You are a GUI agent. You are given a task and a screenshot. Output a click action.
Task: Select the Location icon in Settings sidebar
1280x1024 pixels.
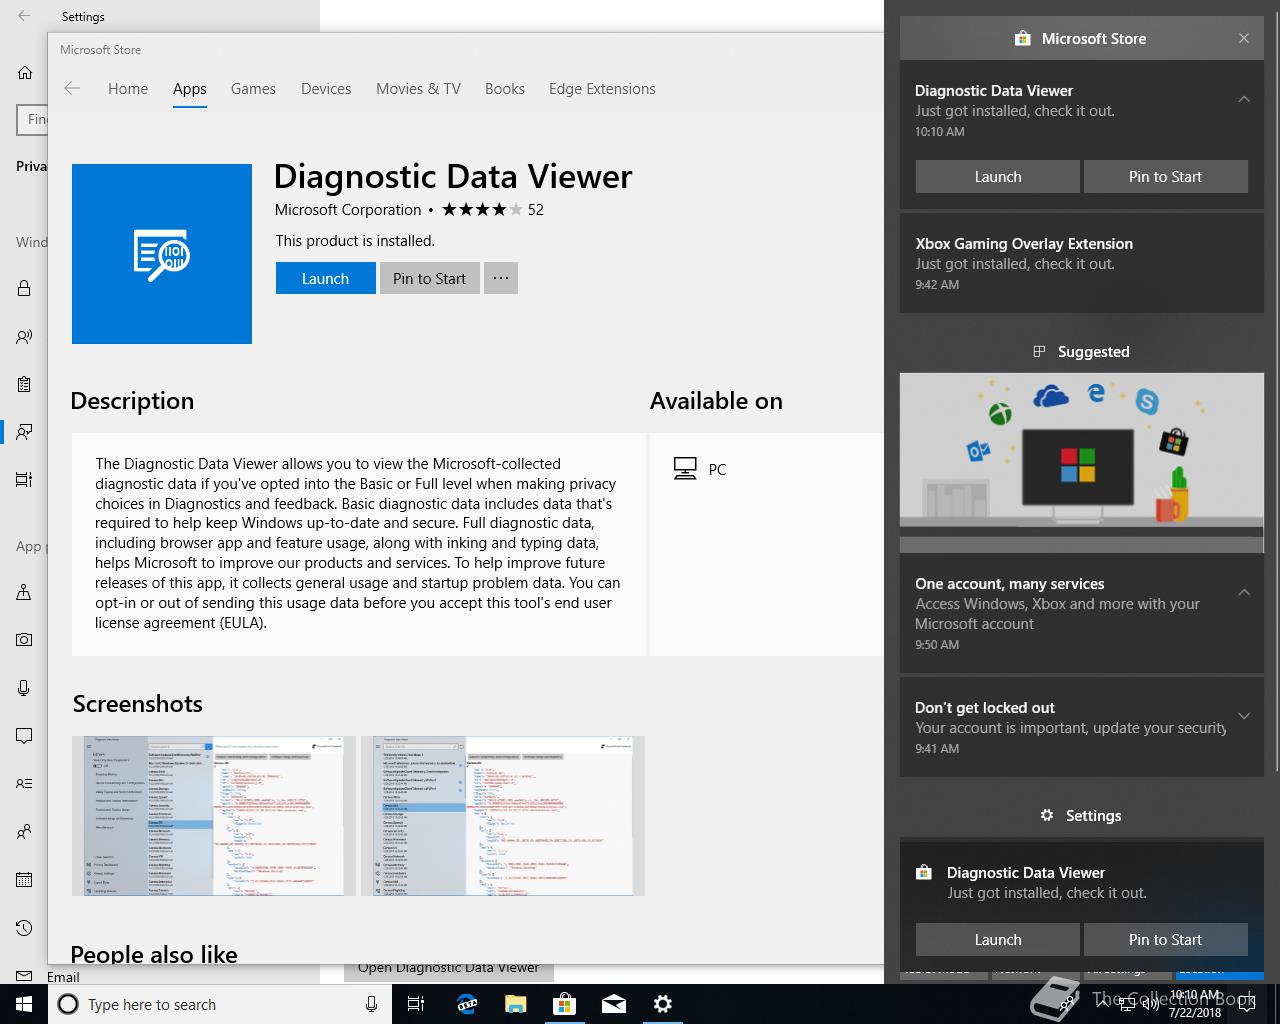[24, 592]
